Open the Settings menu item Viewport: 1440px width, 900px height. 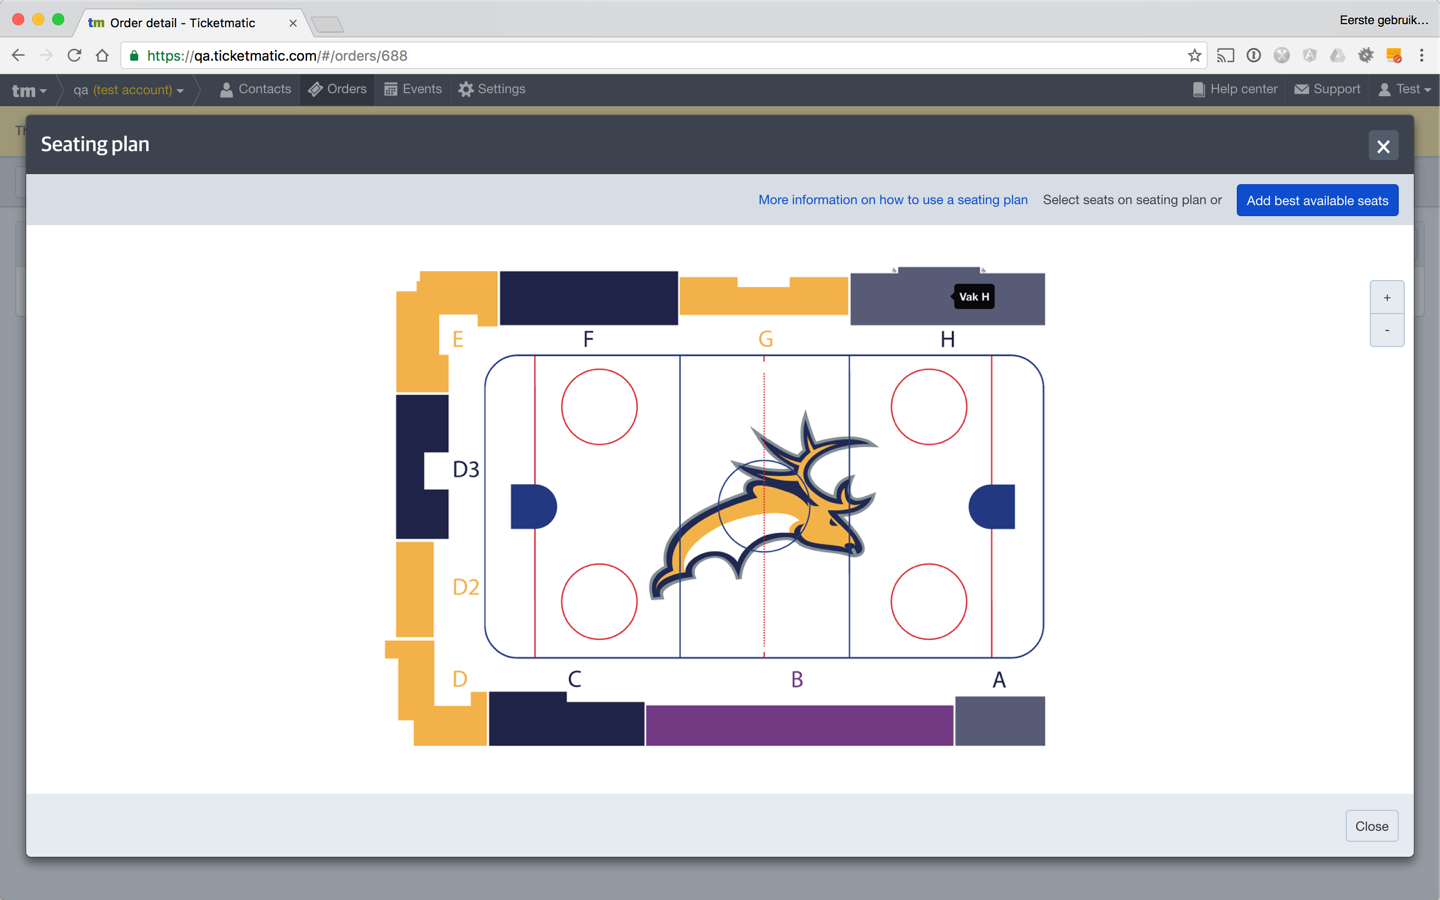pyautogui.click(x=492, y=89)
